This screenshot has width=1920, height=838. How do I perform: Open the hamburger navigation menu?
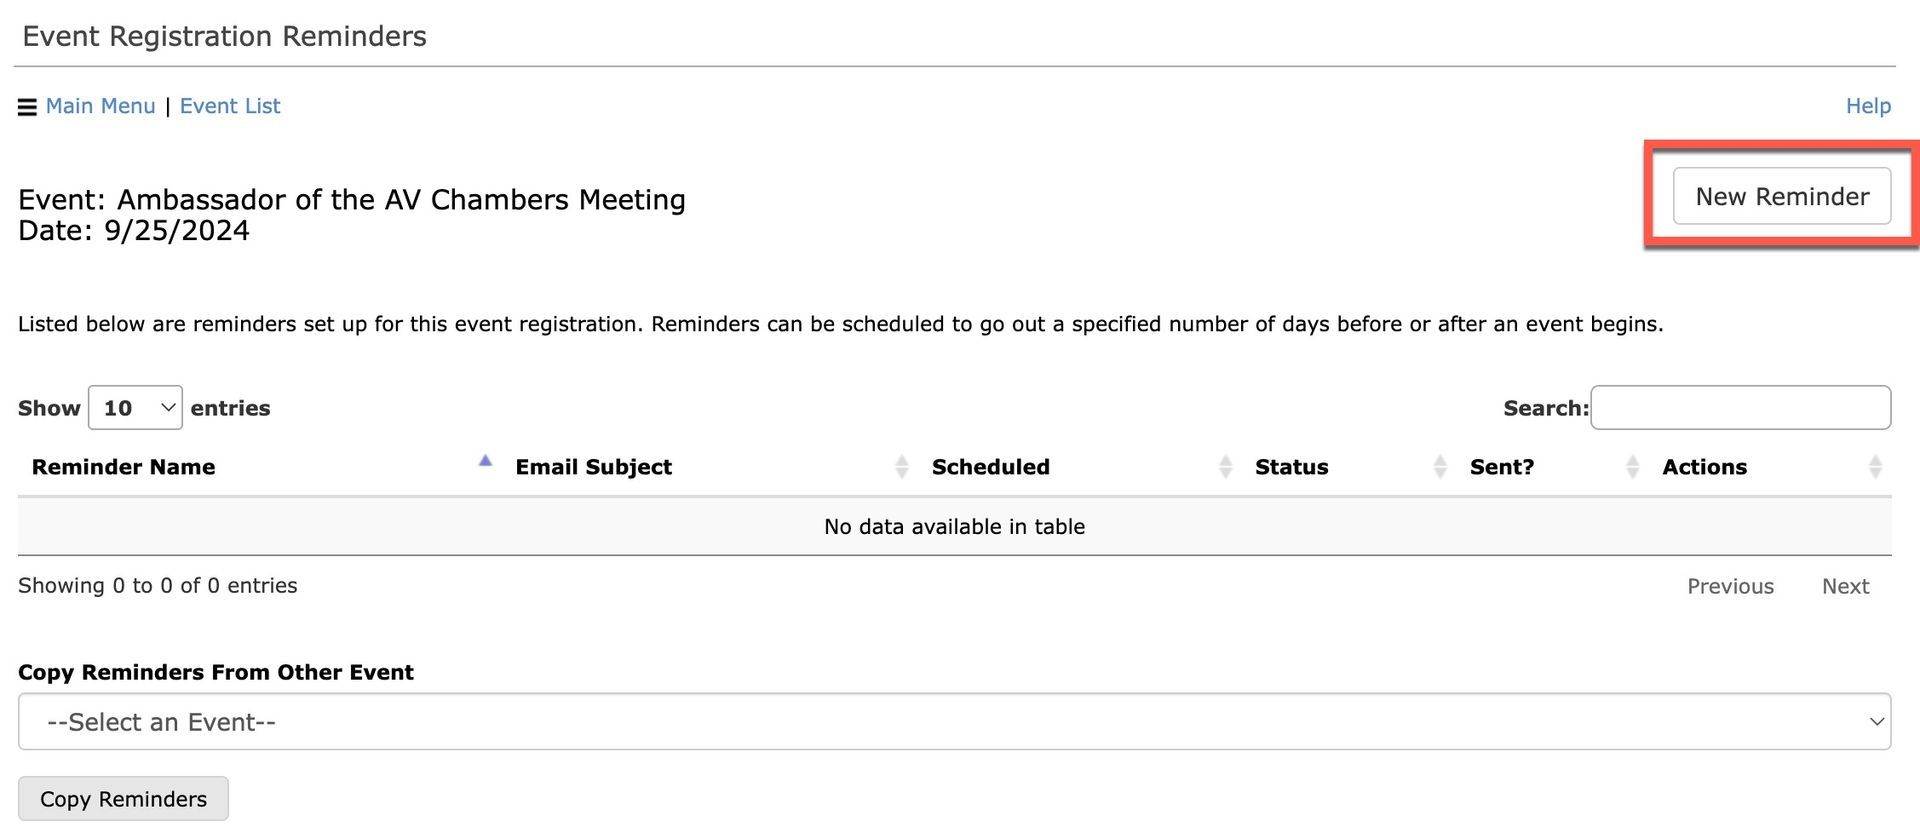[x=26, y=106]
